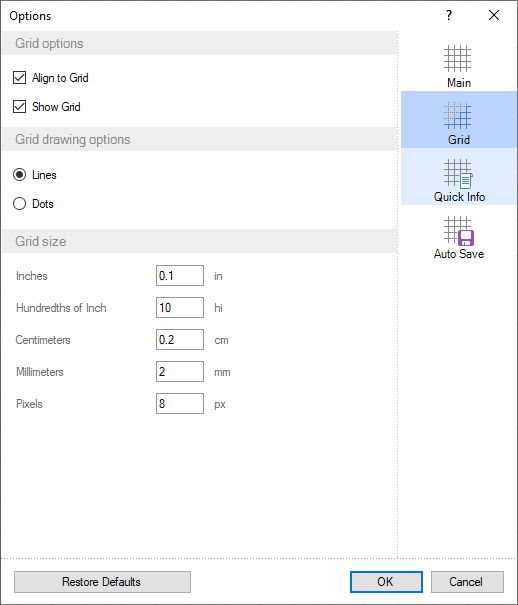This screenshot has width=518, height=605.
Task: Click the Quick Info tab label
Action: coord(459,197)
